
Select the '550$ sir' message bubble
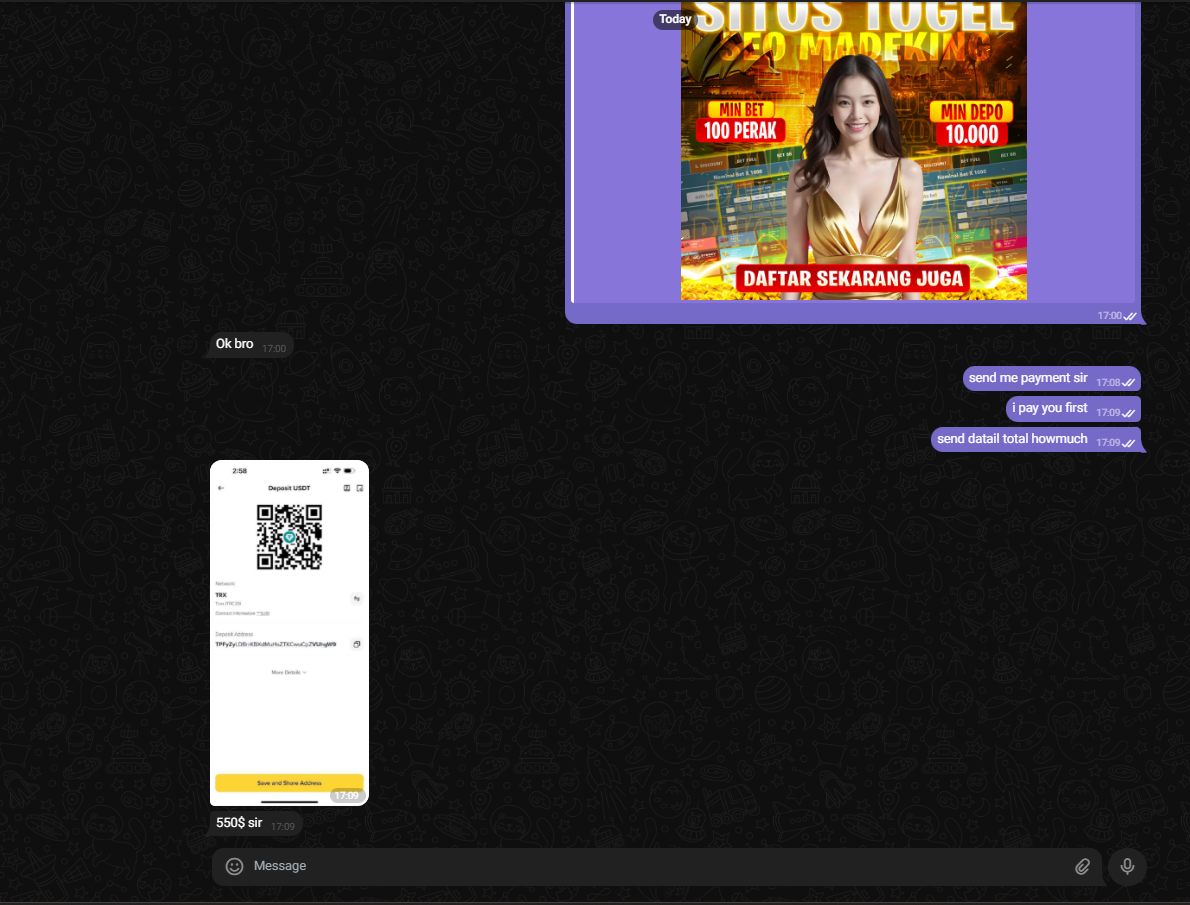click(240, 824)
